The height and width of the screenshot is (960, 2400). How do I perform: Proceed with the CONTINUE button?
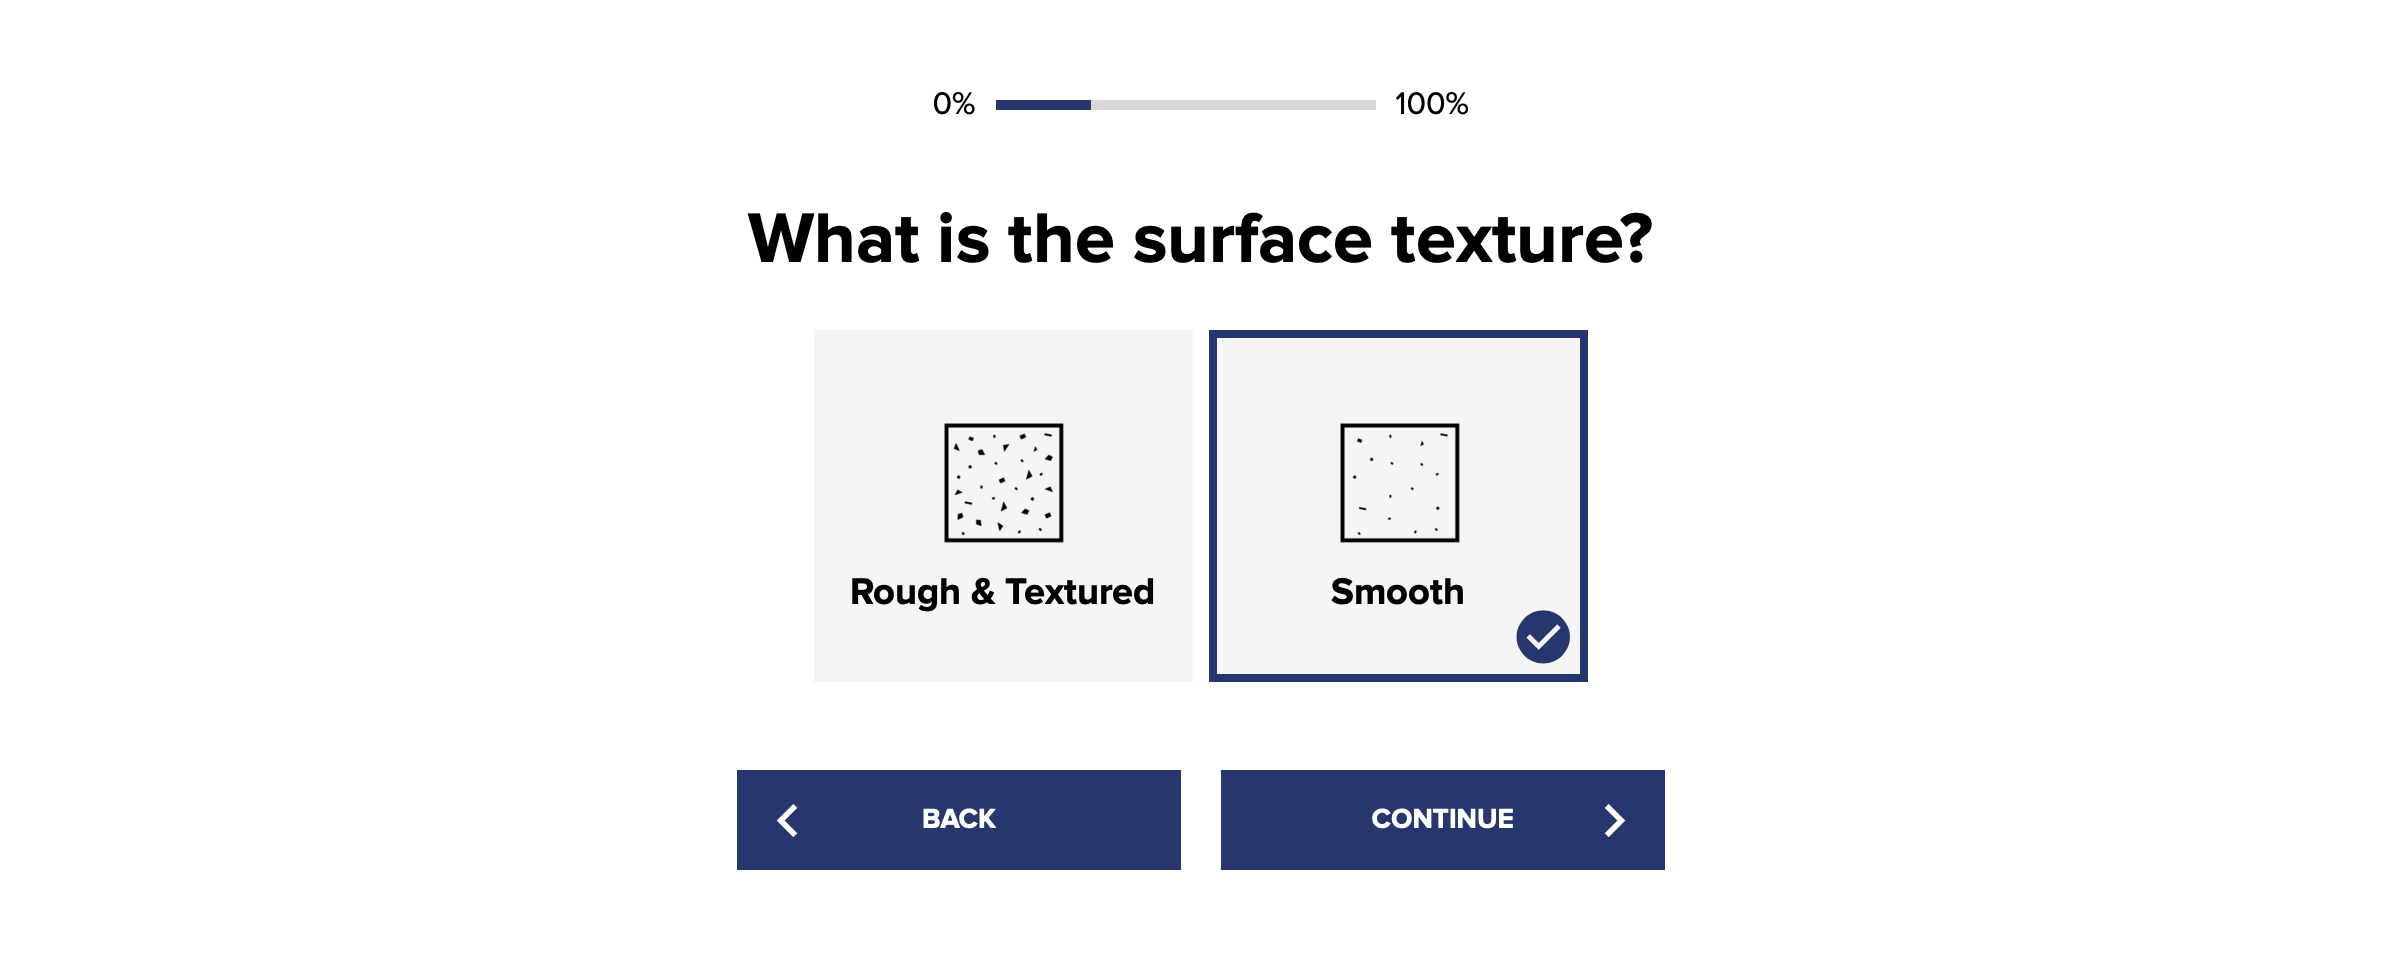(1443, 820)
